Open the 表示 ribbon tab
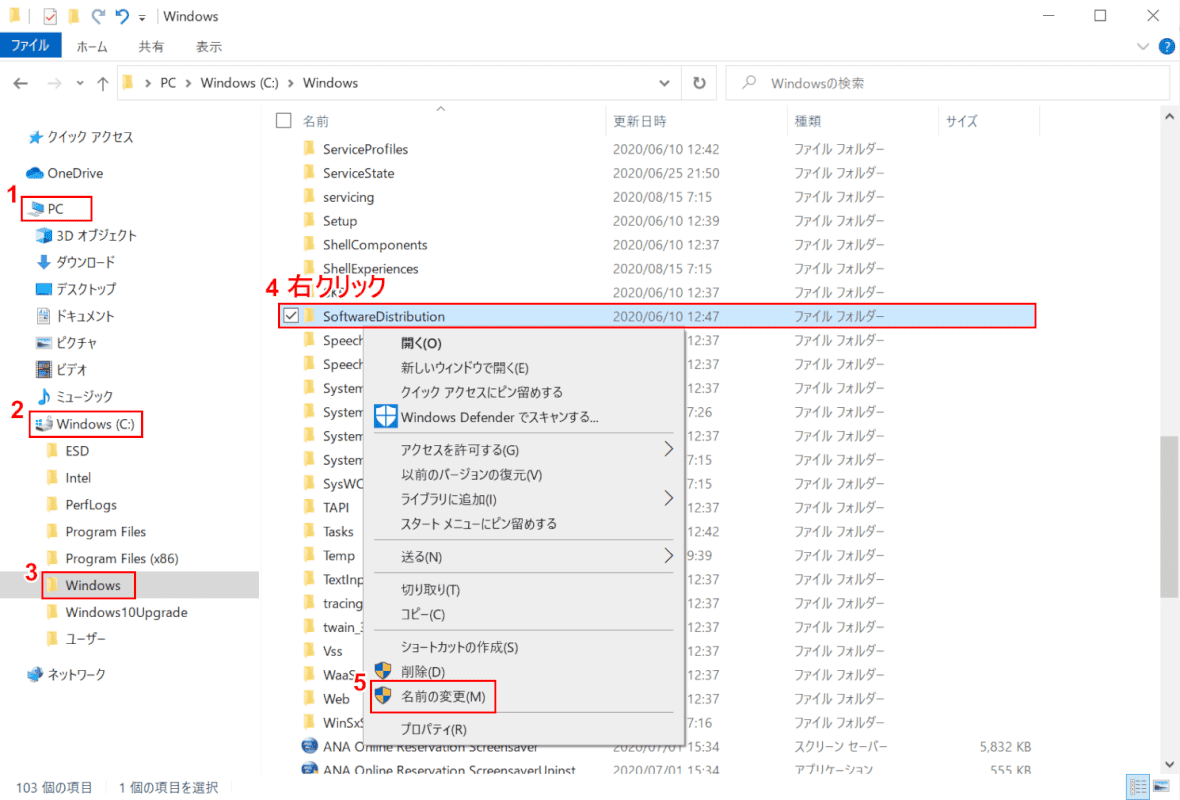1180x800 pixels. click(x=208, y=47)
